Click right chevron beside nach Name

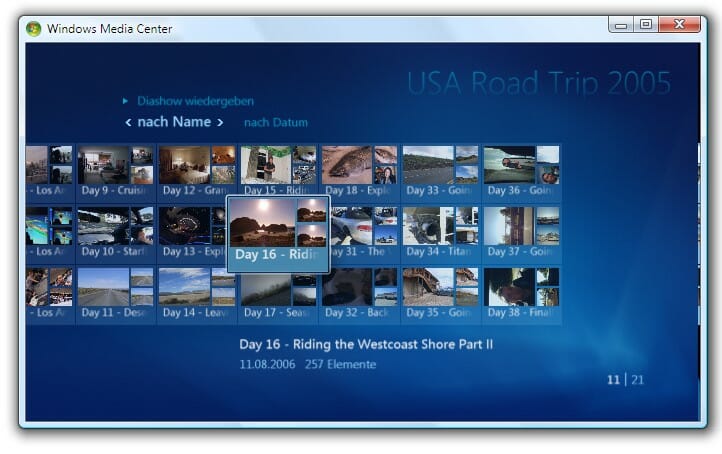pyautogui.click(x=220, y=122)
